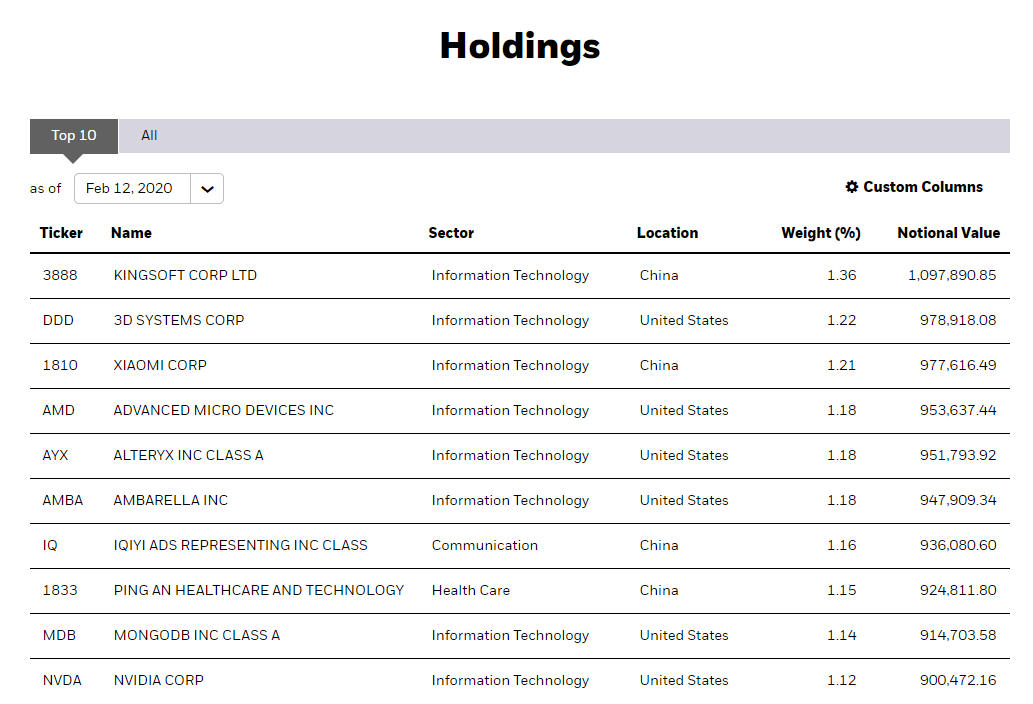1033x704 pixels.
Task: Select 3D SYSTEMS CORP name
Action: (x=179, y=320)
